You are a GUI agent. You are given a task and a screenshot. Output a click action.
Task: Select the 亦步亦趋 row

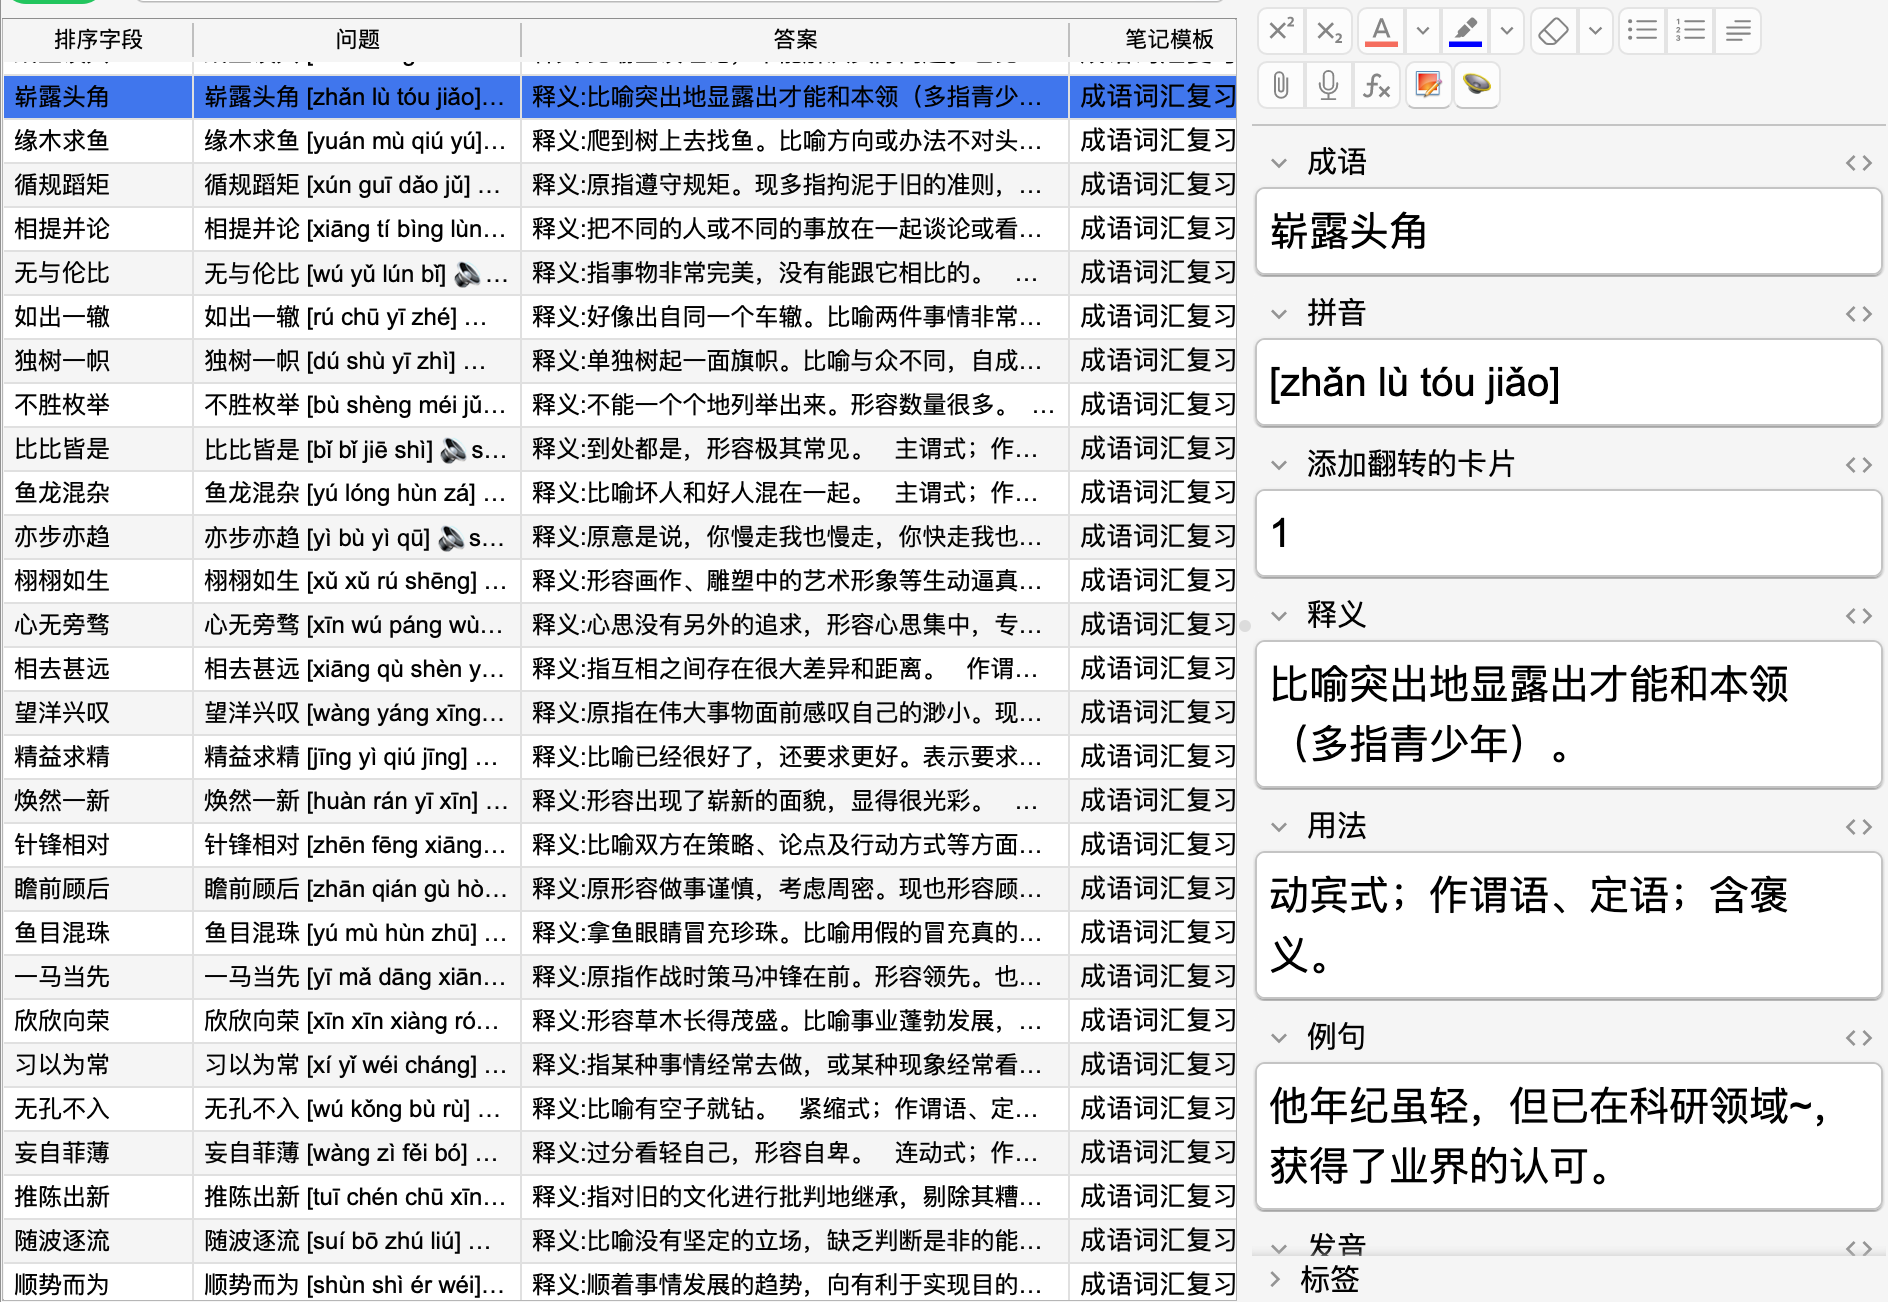620,537
